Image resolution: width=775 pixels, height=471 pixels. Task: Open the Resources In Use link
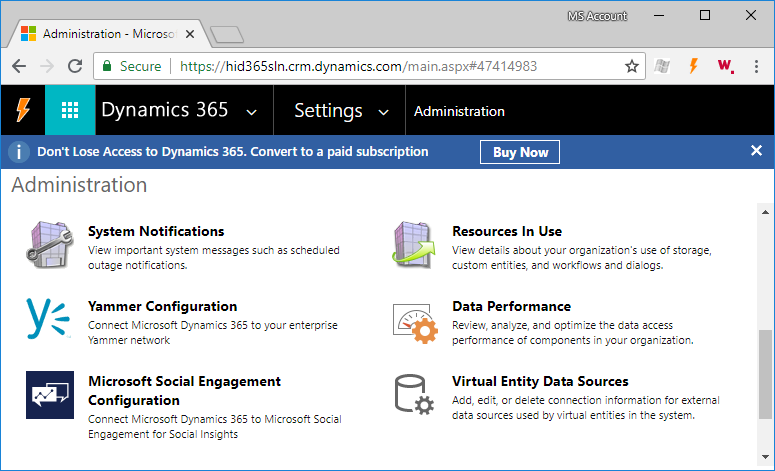click(x=507, y=231)
